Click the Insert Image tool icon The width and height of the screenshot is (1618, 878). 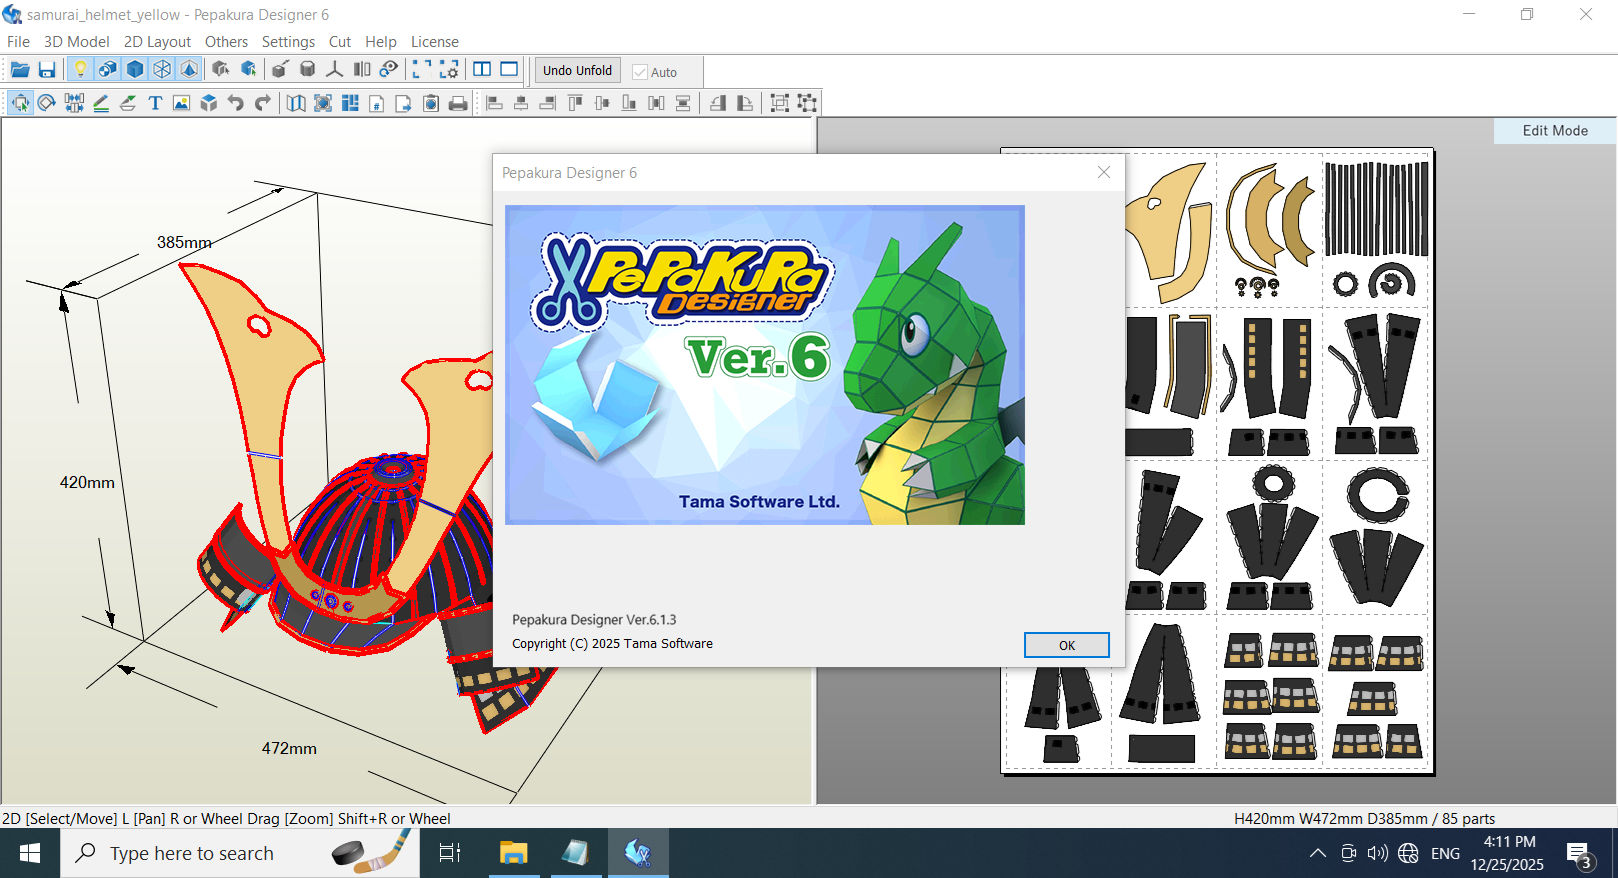pyautogui.click(x=181, y=103)
